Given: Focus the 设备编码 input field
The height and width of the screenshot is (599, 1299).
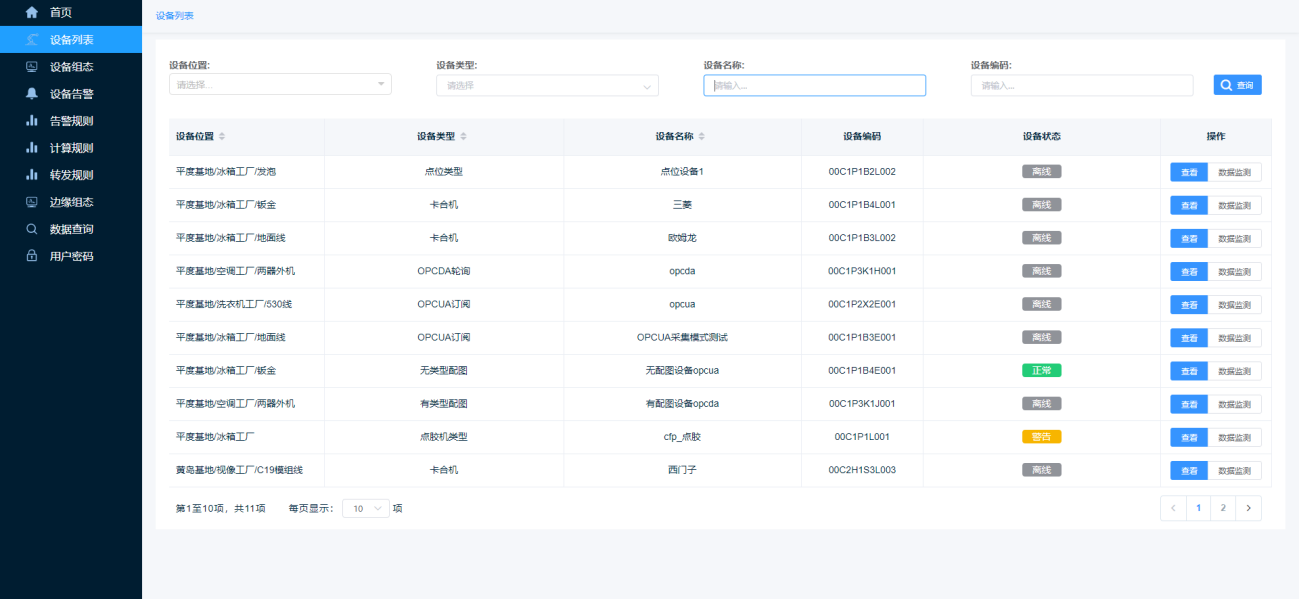Looking at the screenshot, I should [x=1081, y=86].
